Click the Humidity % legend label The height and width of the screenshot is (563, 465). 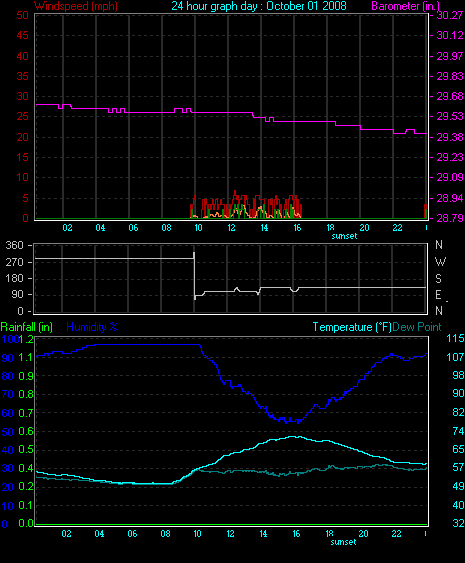point(92,327)
